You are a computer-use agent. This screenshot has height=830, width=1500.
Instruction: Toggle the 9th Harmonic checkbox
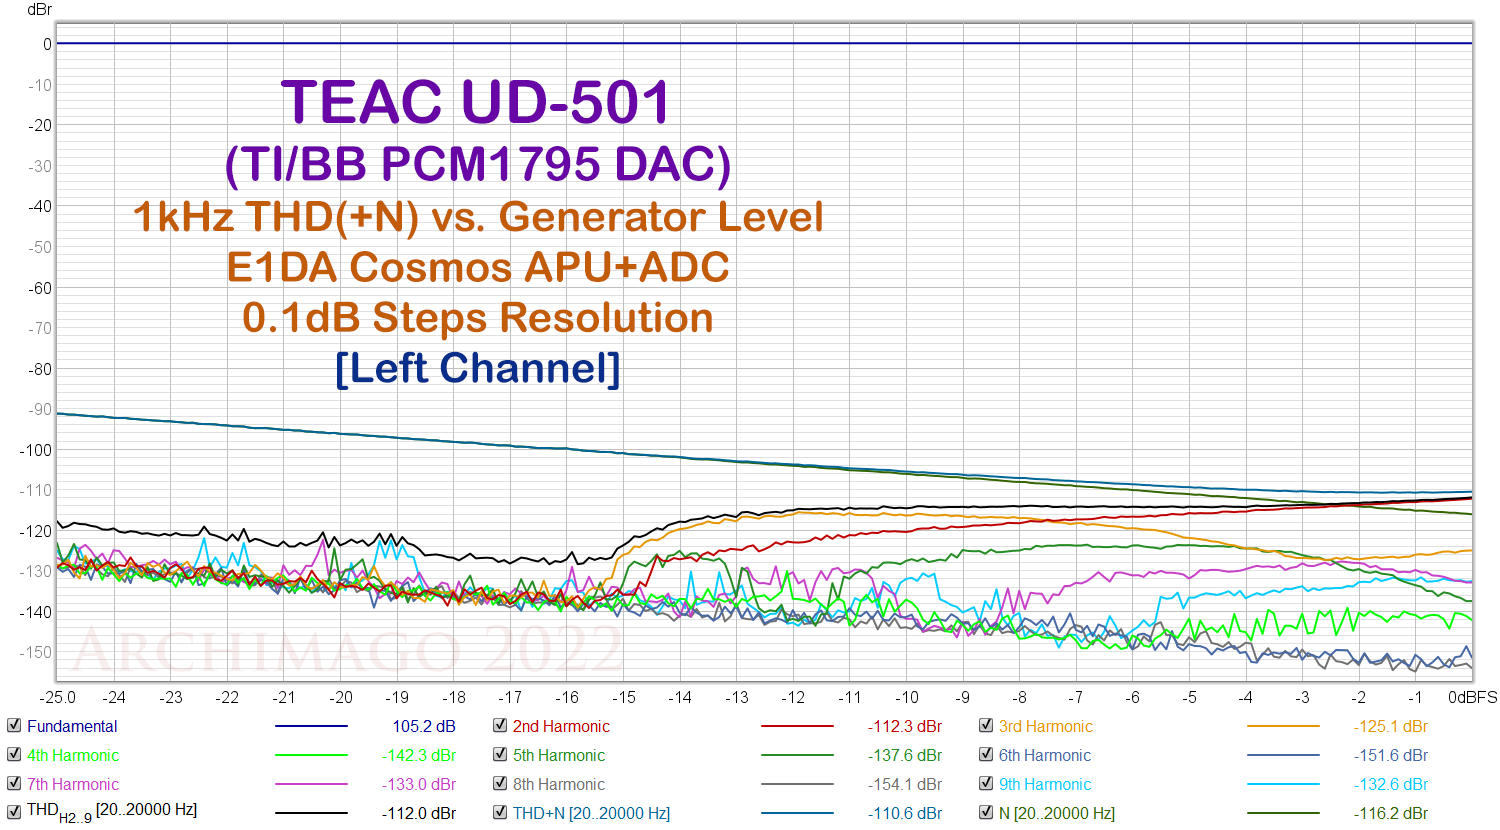(986, 784)
